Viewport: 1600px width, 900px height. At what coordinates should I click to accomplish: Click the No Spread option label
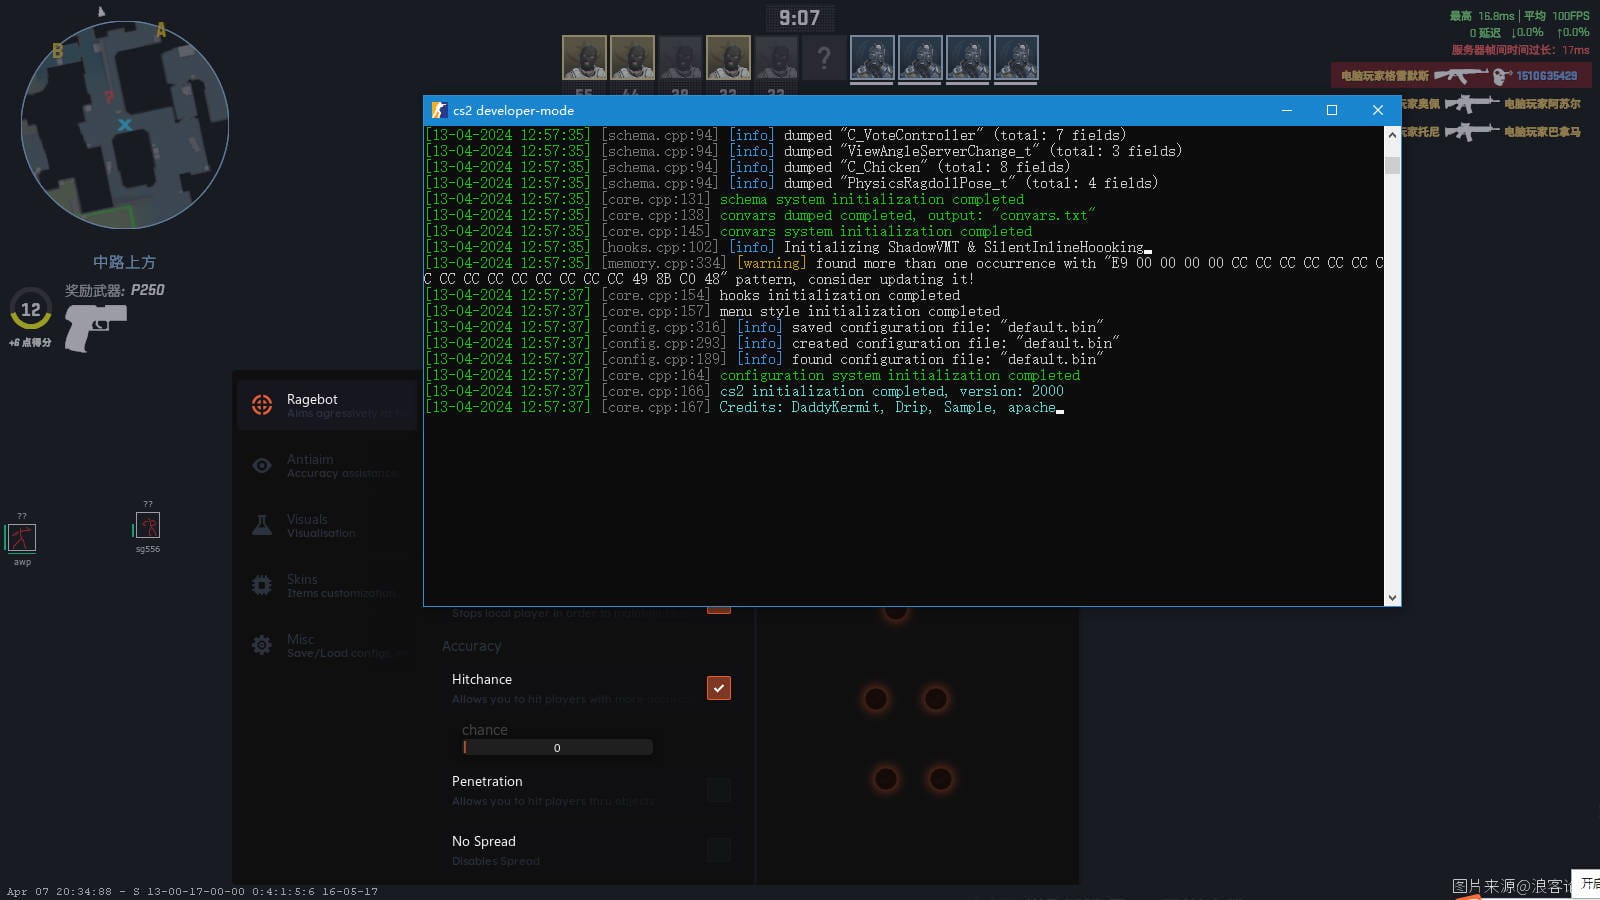(x=484, y=841)
